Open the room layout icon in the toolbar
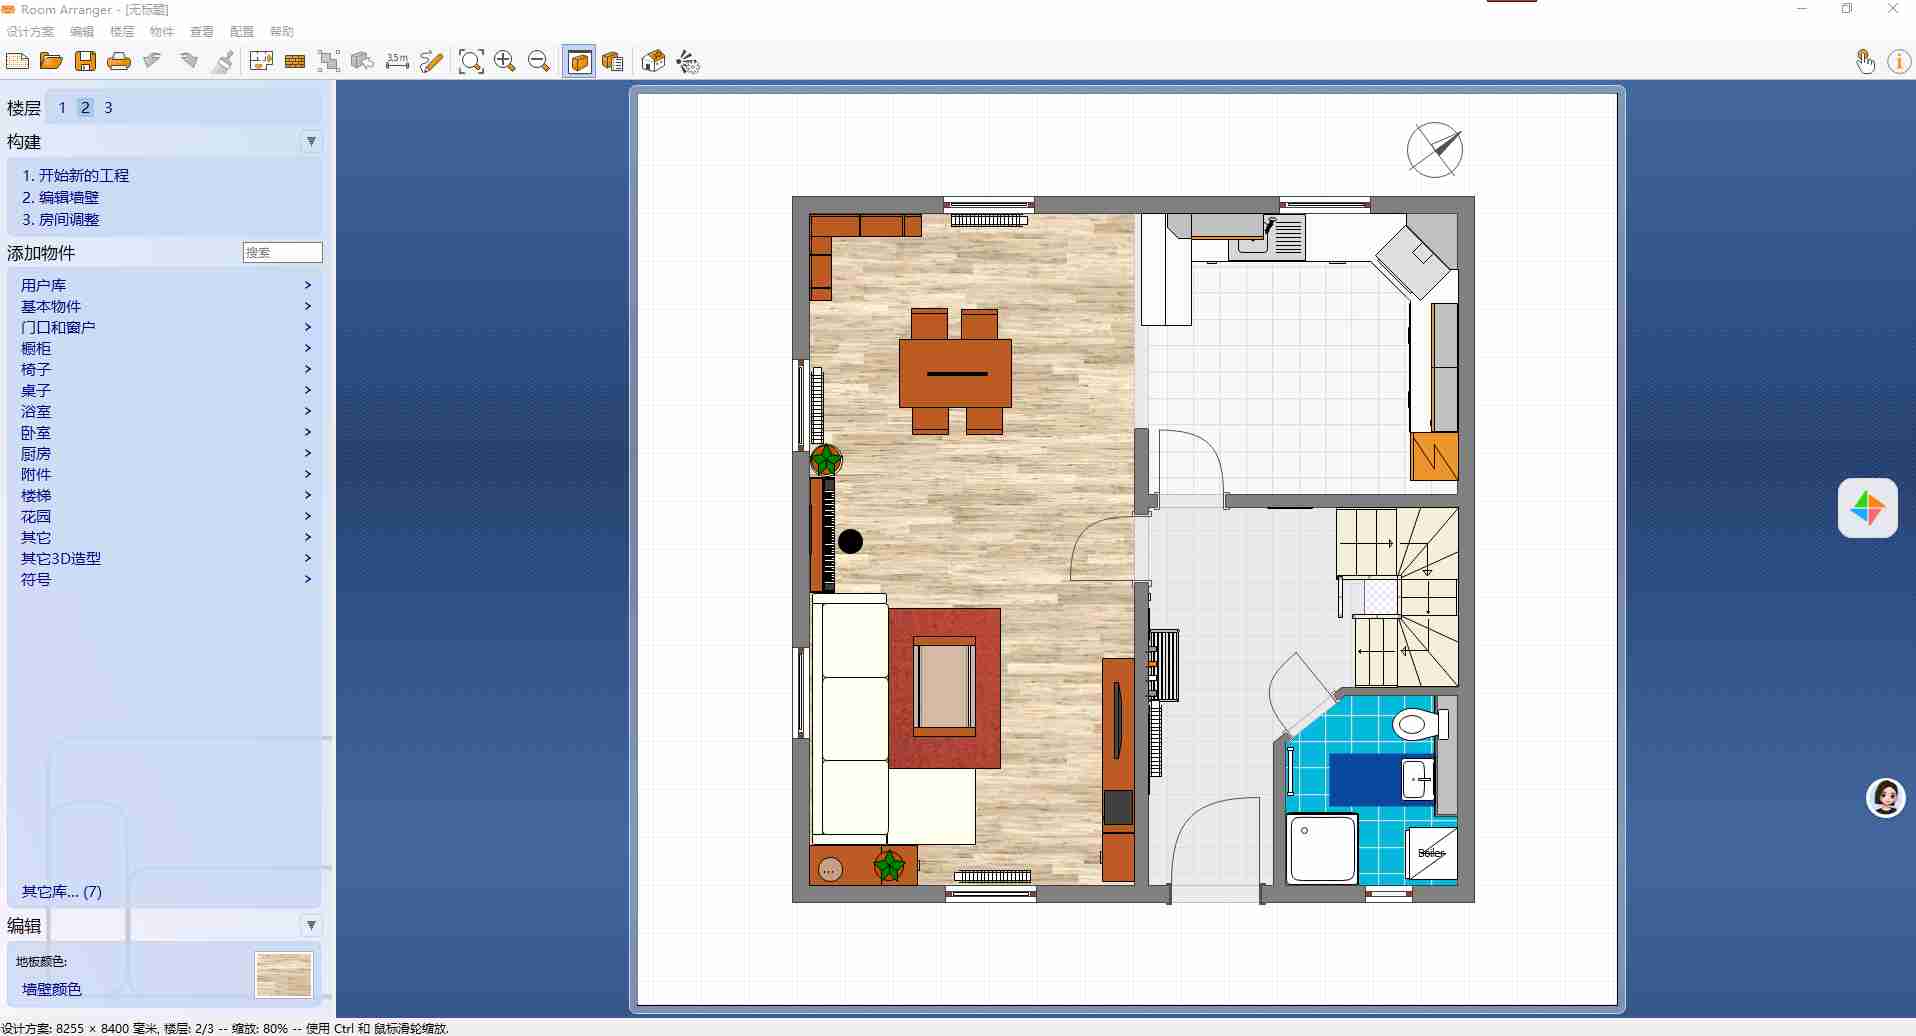The width and height of the screenshot is (1916, 1036). point(261,62)
